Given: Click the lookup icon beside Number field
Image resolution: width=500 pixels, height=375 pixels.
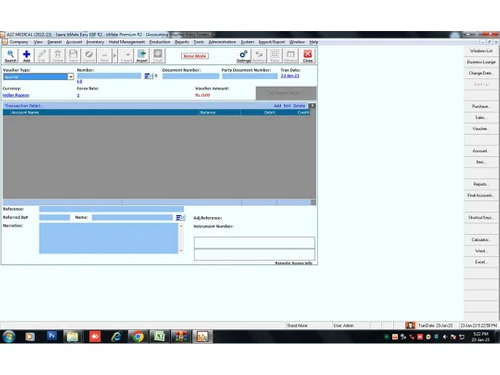Looking at the screenshot, I should (148, 76).
